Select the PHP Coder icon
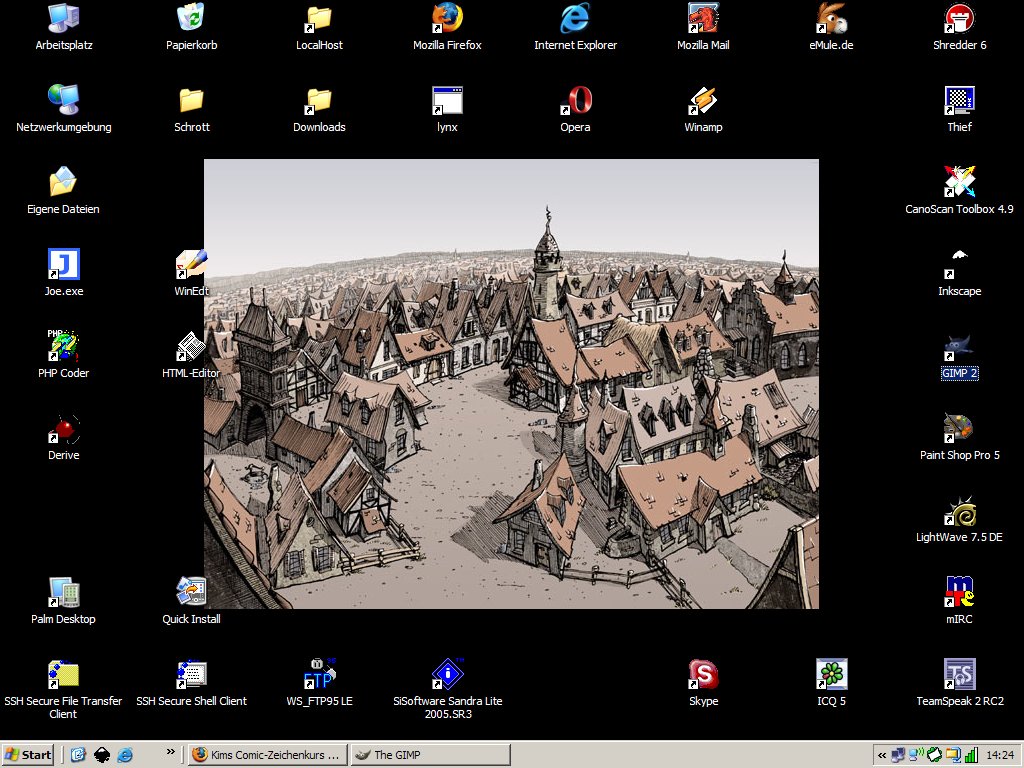Screen dimensions: 1024x768 click(63, 347)
